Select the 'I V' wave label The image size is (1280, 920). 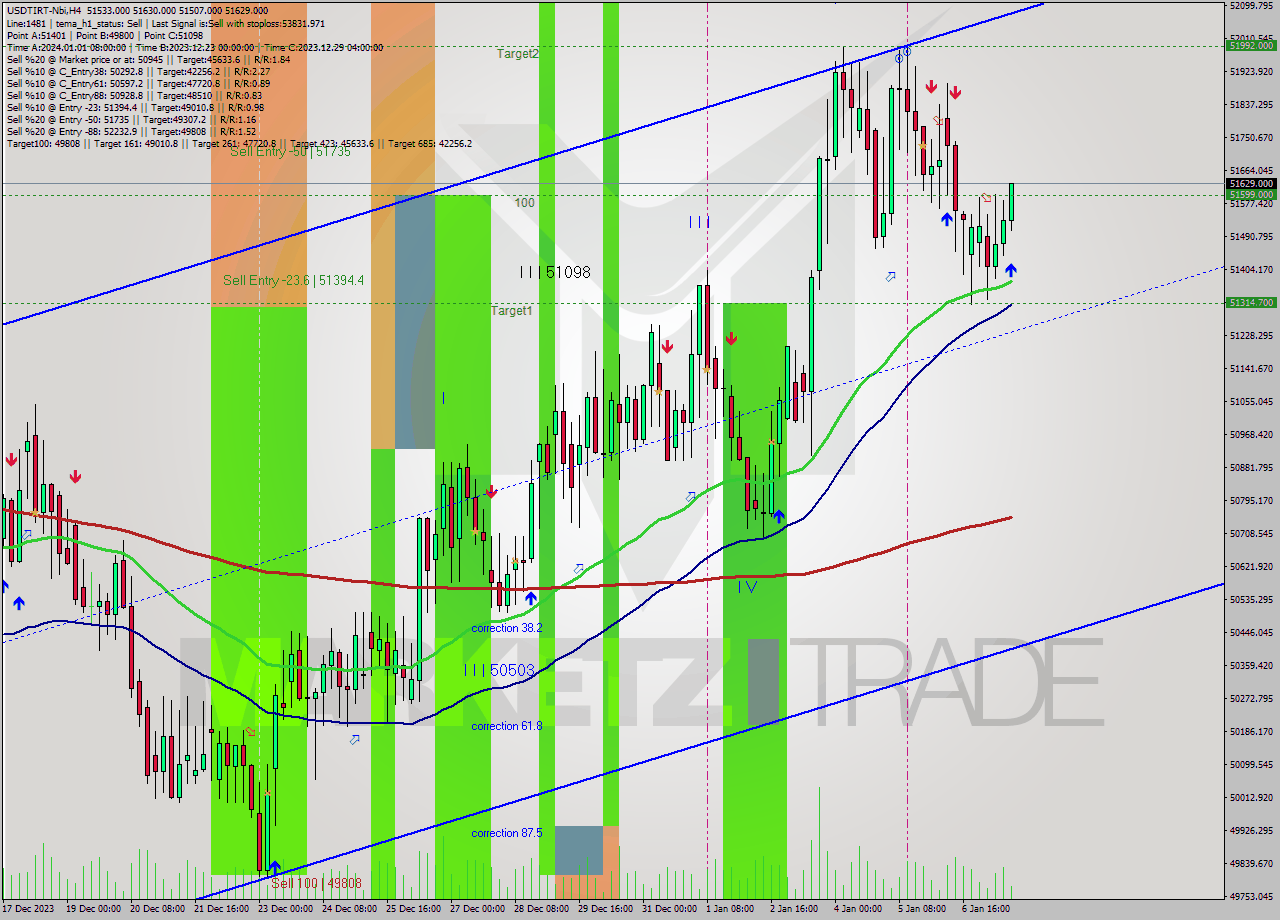pyautogui.click(x=747, y=587)
